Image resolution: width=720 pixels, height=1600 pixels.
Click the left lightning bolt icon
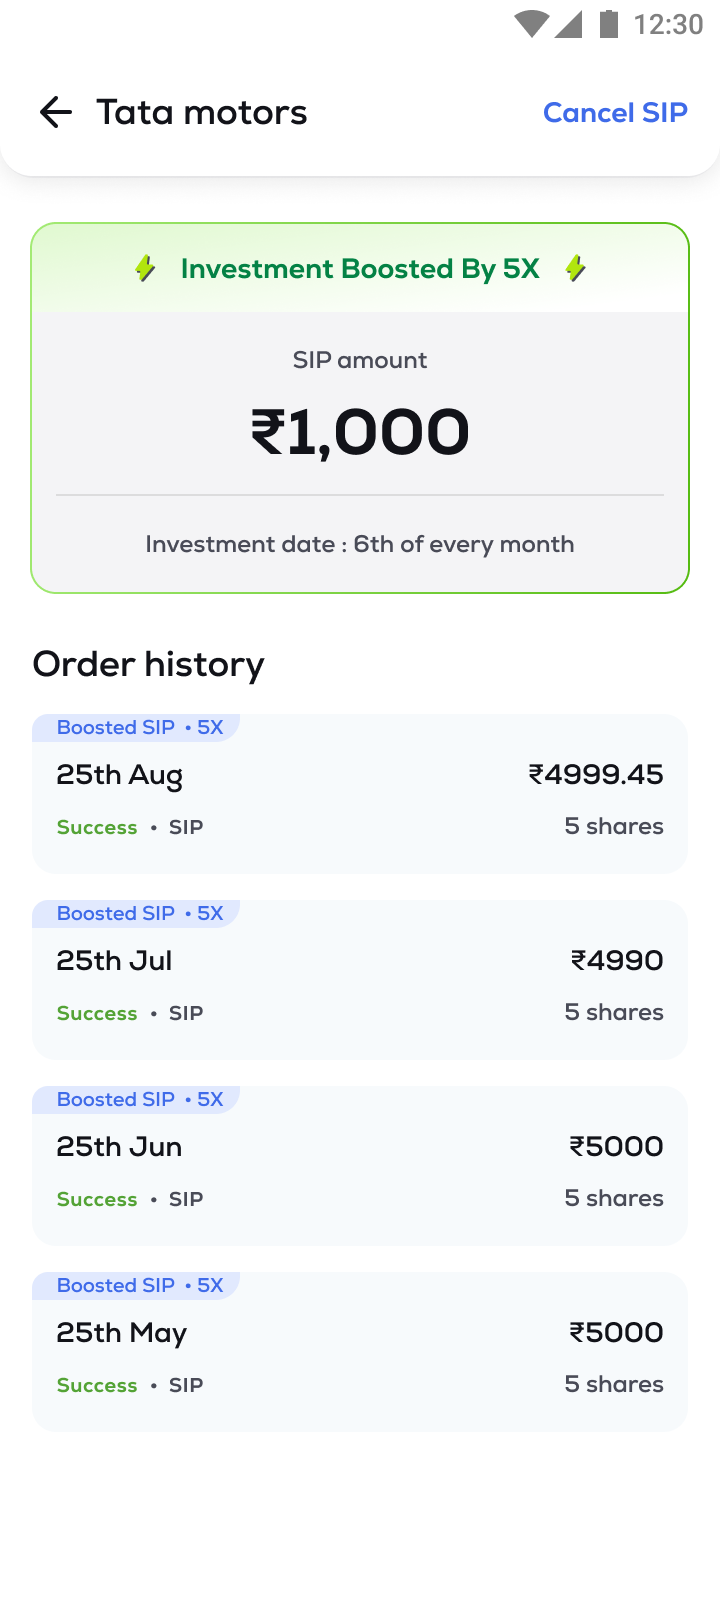pos(146,268)
